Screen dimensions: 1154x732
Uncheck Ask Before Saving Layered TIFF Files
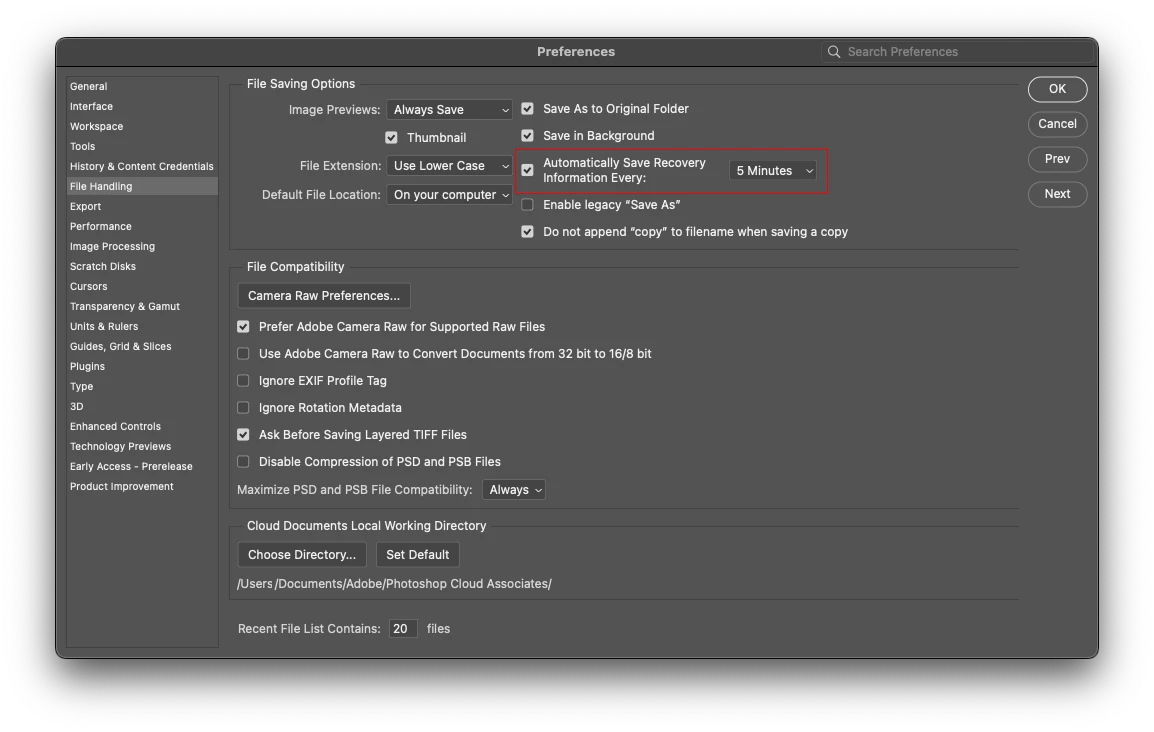(243, 435)
